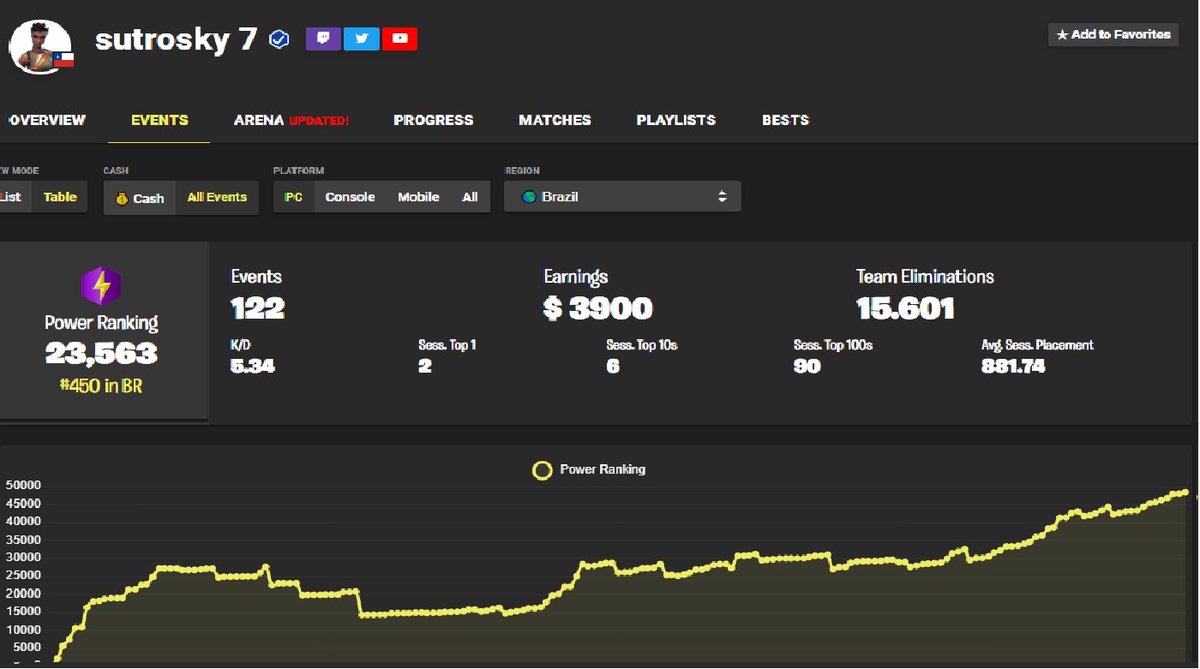Open the Matches tab
The width and height of the screenshot is (1200, 669).
click(555, 120)
